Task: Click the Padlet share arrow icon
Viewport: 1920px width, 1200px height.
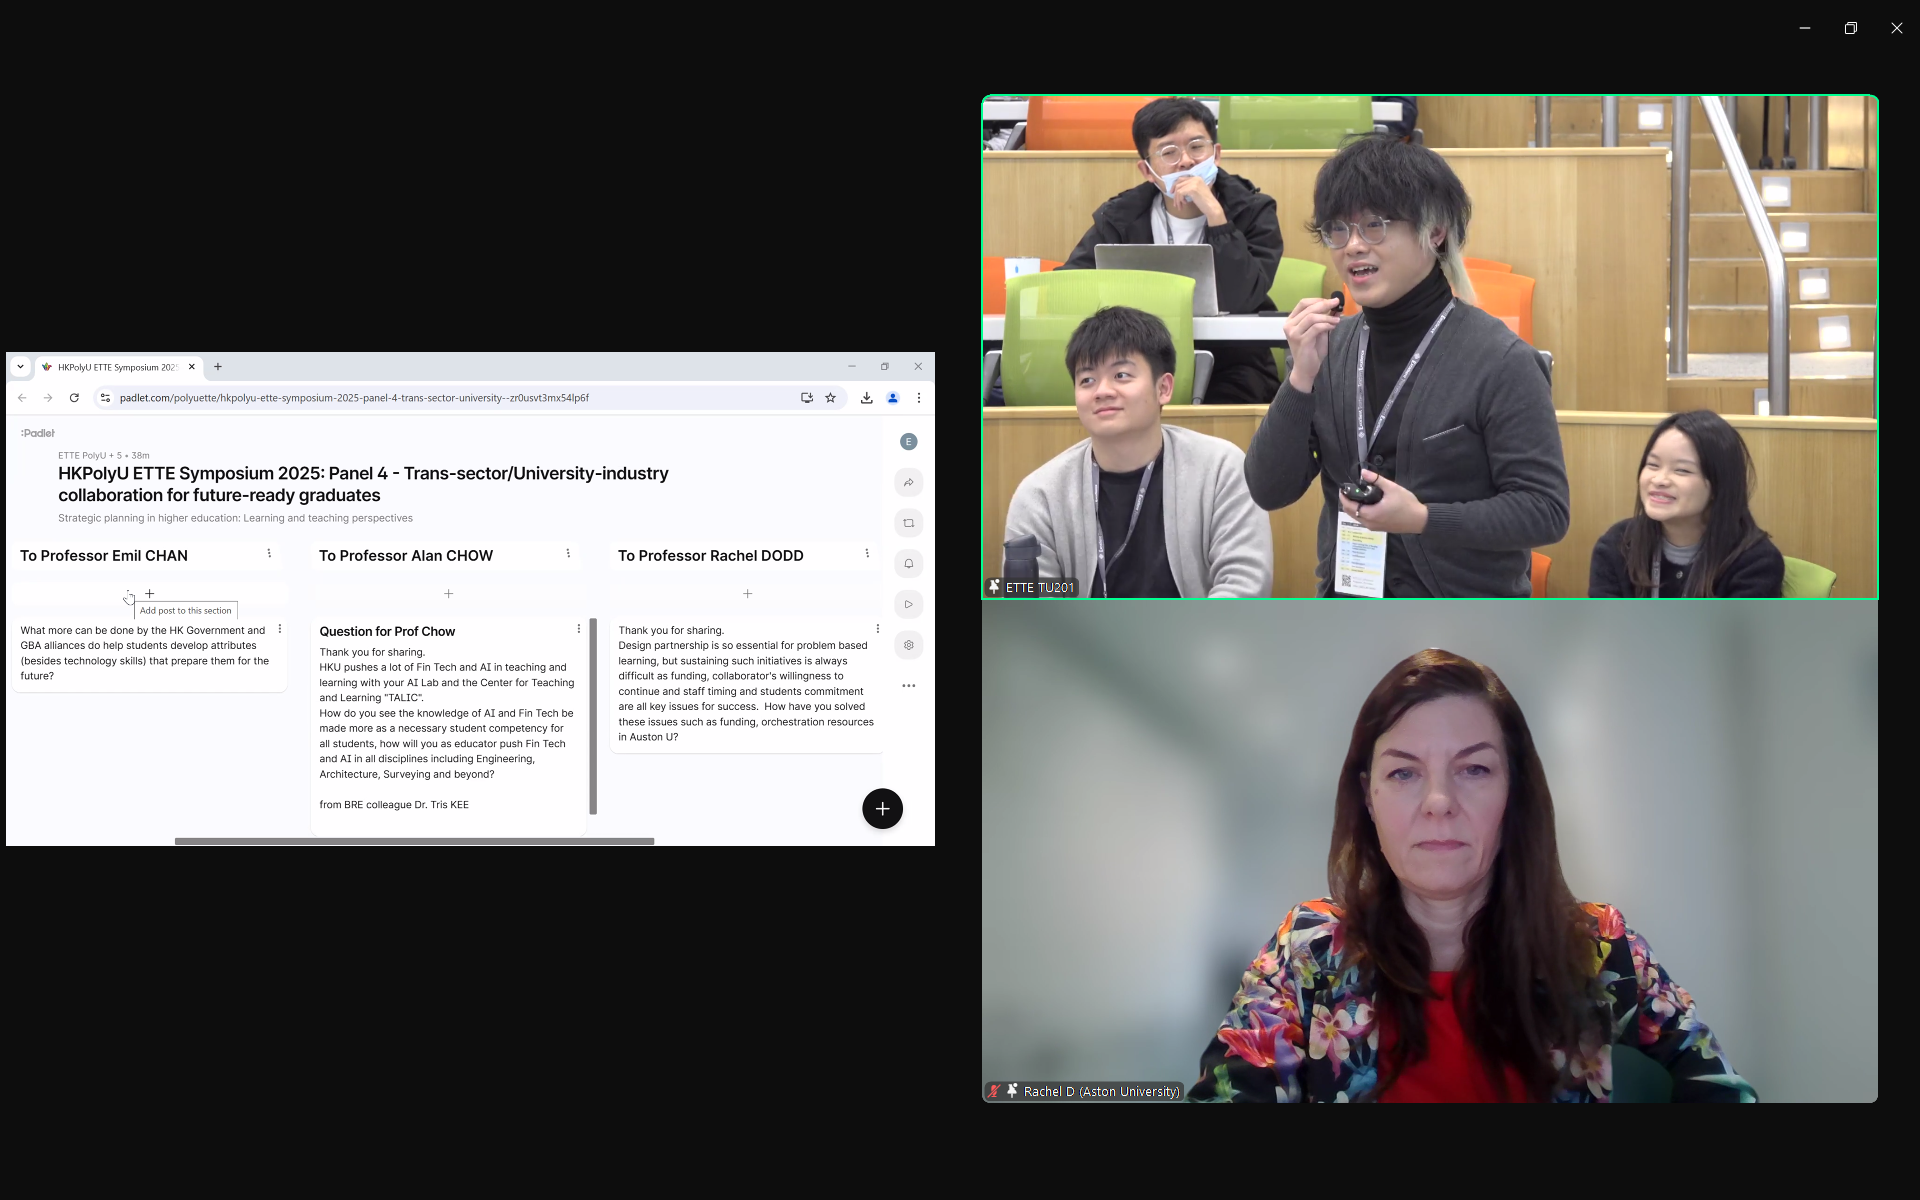Action: (908, 483)
